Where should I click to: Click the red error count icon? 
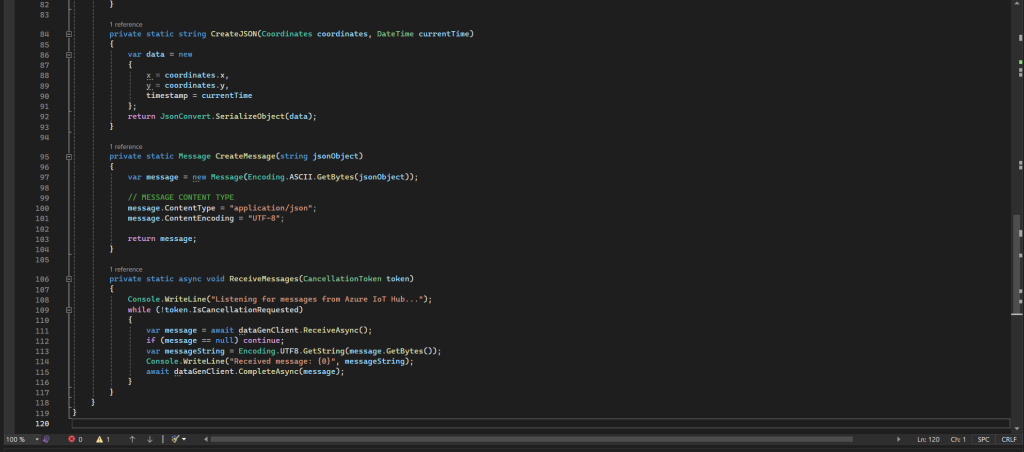71,439
